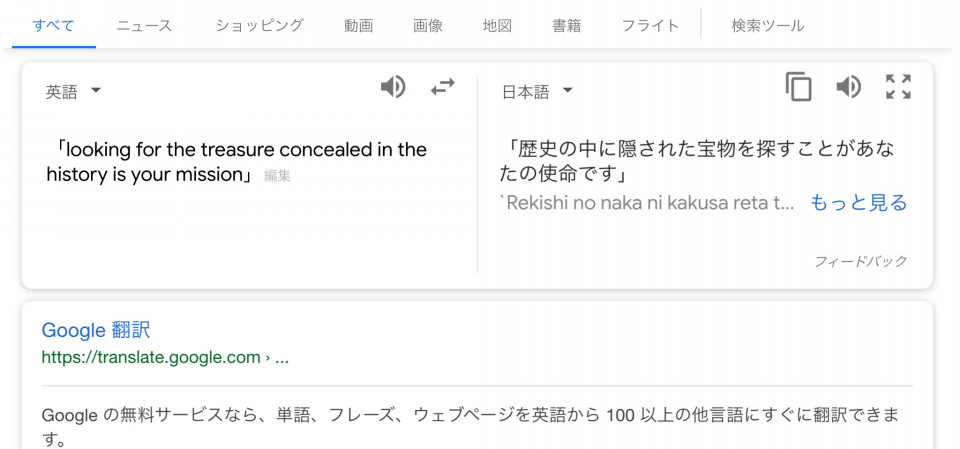Image resolution: width=960 pixels, height=449 pixels.
Task: Select the フライト tab
Action: (x=650, y=26)
